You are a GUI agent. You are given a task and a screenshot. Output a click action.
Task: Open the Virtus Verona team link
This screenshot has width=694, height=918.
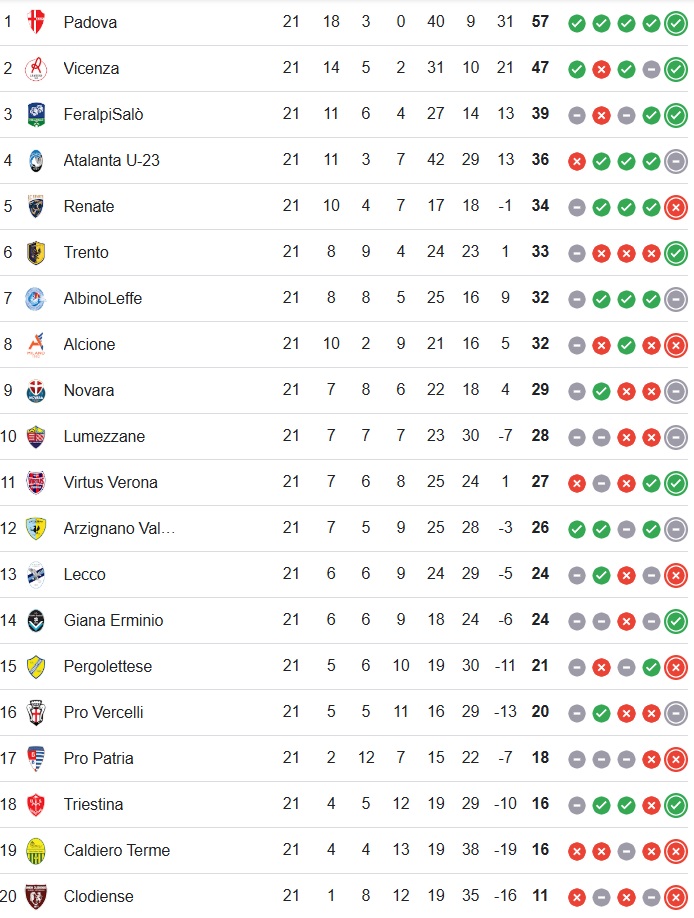click(111, 482)
